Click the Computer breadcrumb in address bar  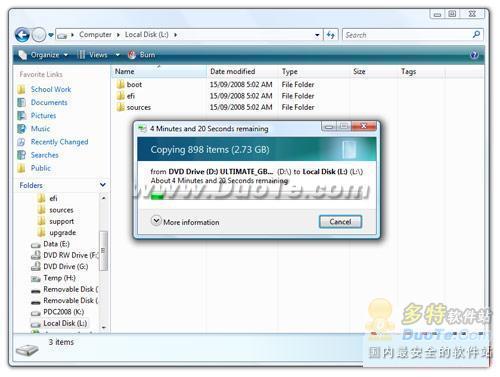(95, 35)
